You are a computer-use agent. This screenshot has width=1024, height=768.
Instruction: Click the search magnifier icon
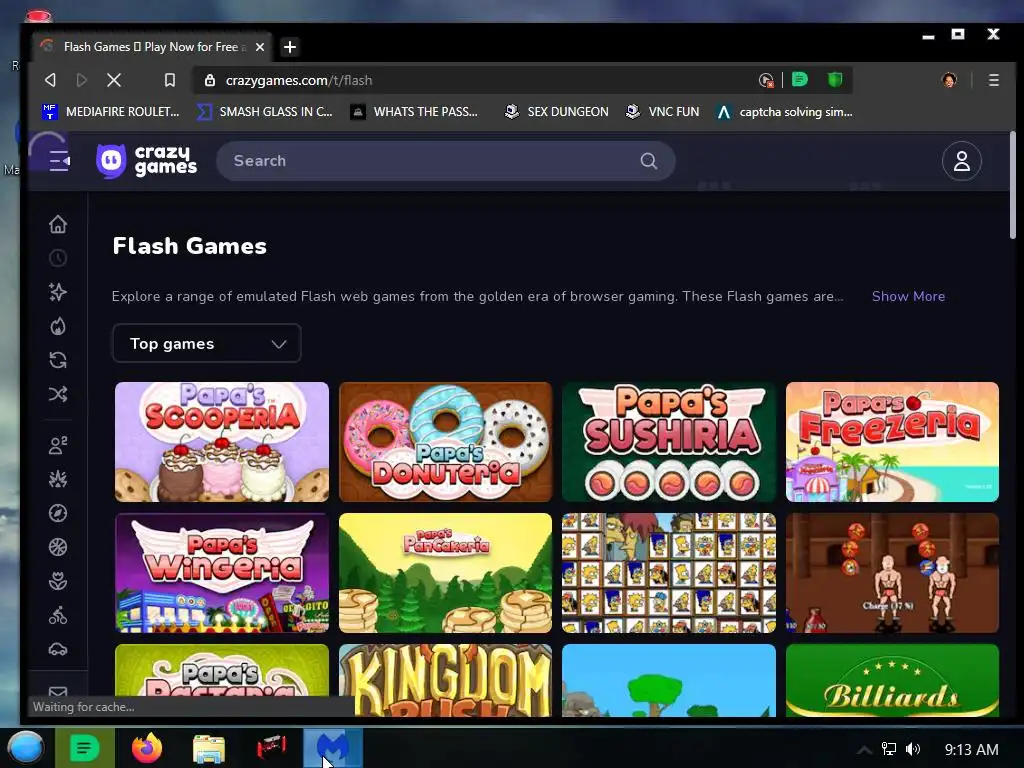[648, 161]
